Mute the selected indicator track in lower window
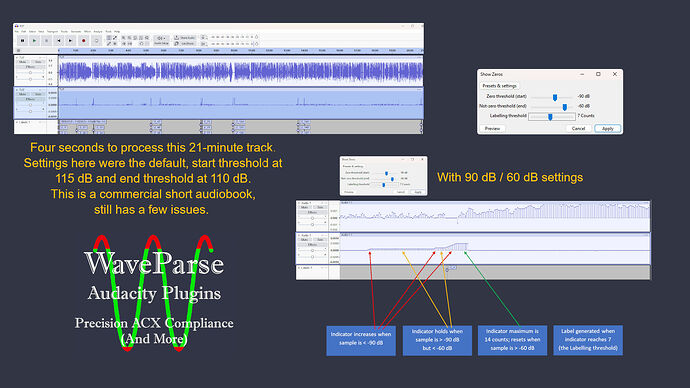Image resolution: width=690 pixels, height=388 pixels. (x=305, y=240)
